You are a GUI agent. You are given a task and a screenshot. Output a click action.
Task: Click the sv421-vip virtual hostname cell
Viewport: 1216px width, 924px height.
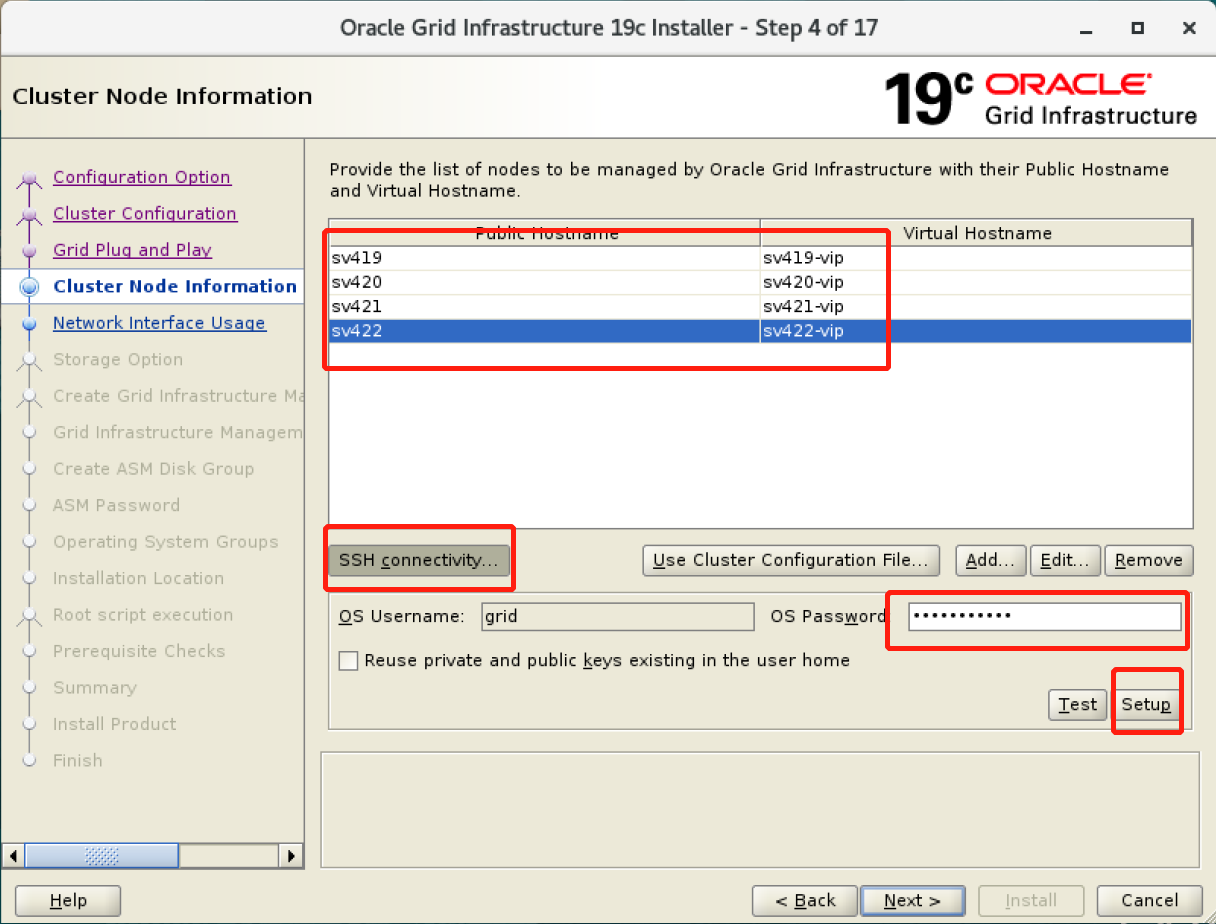pos(976,307)
